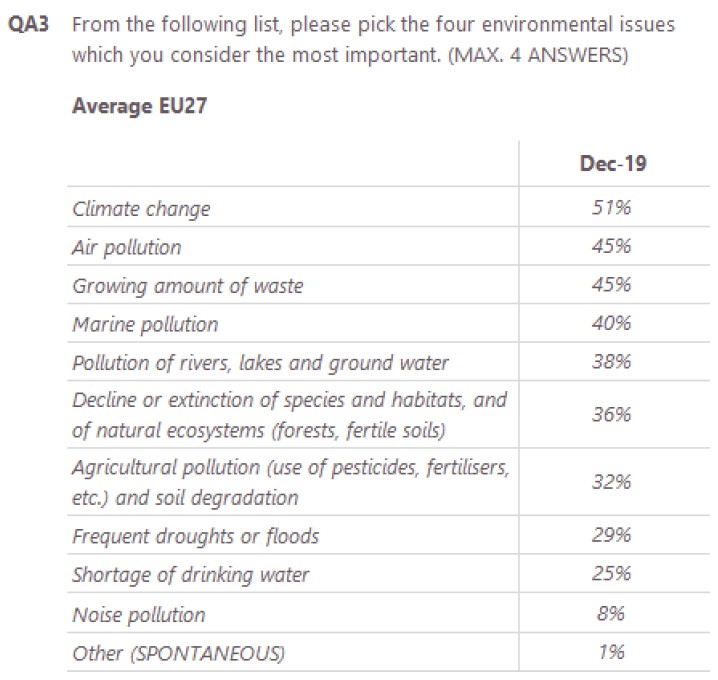
Task: Select the Dec-19 column header
Action: (x=612, y=164)
